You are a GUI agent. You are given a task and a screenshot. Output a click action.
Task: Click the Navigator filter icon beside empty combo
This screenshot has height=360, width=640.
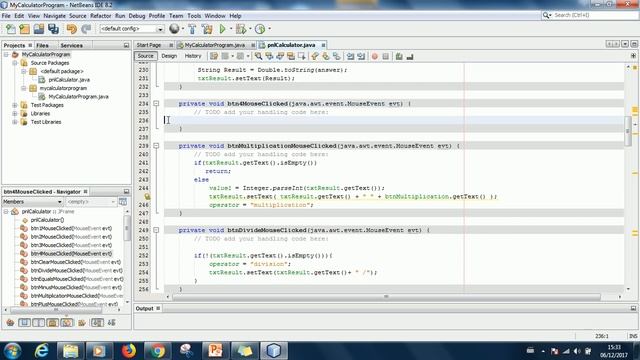[123, 202]
